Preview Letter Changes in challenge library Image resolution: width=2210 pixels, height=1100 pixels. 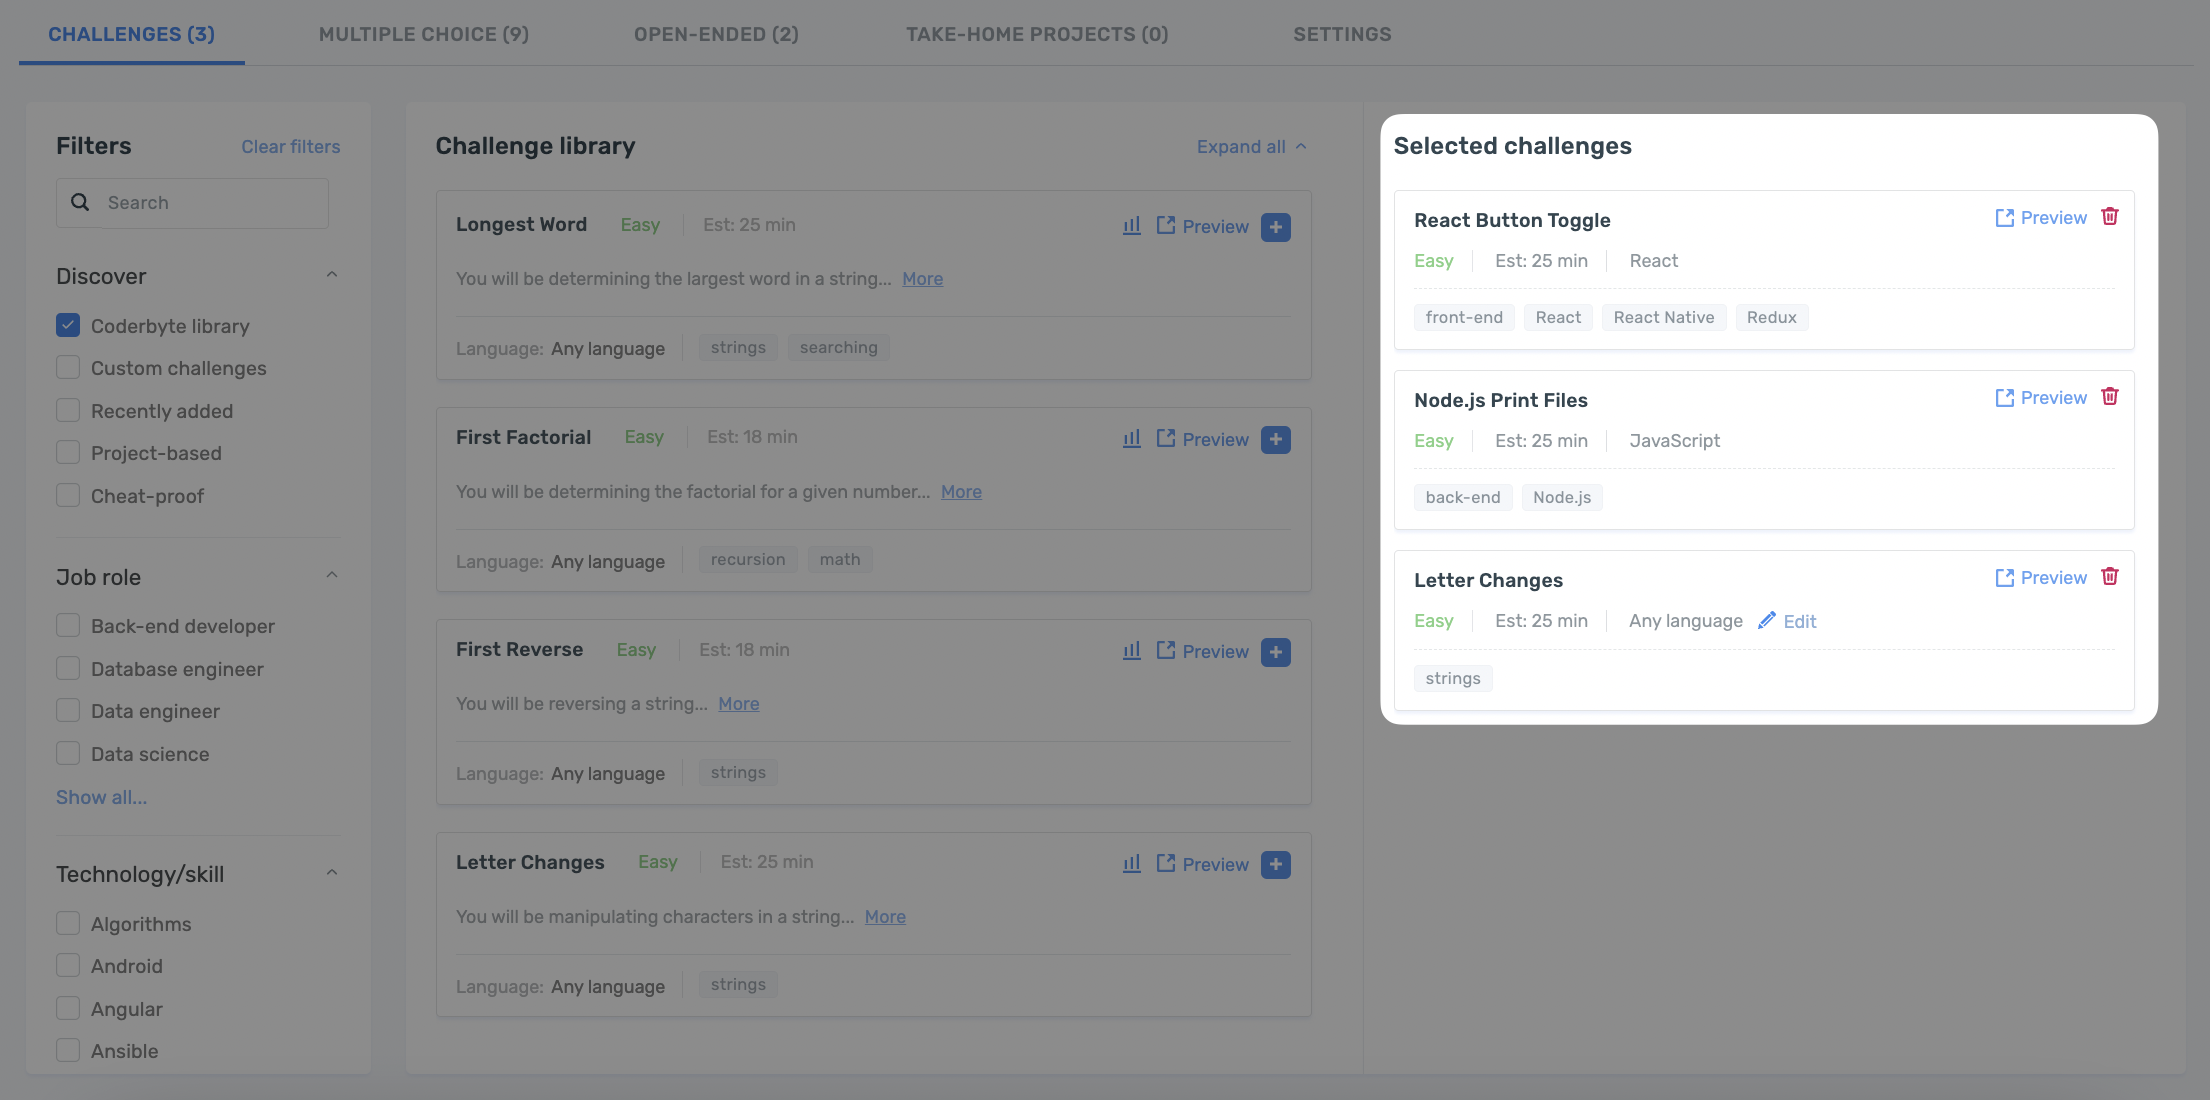click(x=1202, y=864)
